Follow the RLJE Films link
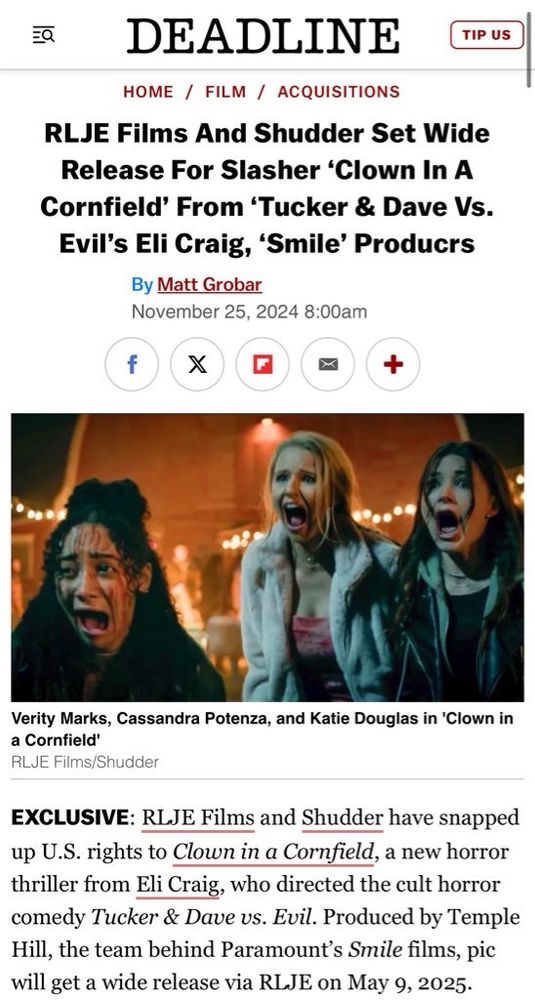Screen dimensions: 535x1000 click(198, 818)
